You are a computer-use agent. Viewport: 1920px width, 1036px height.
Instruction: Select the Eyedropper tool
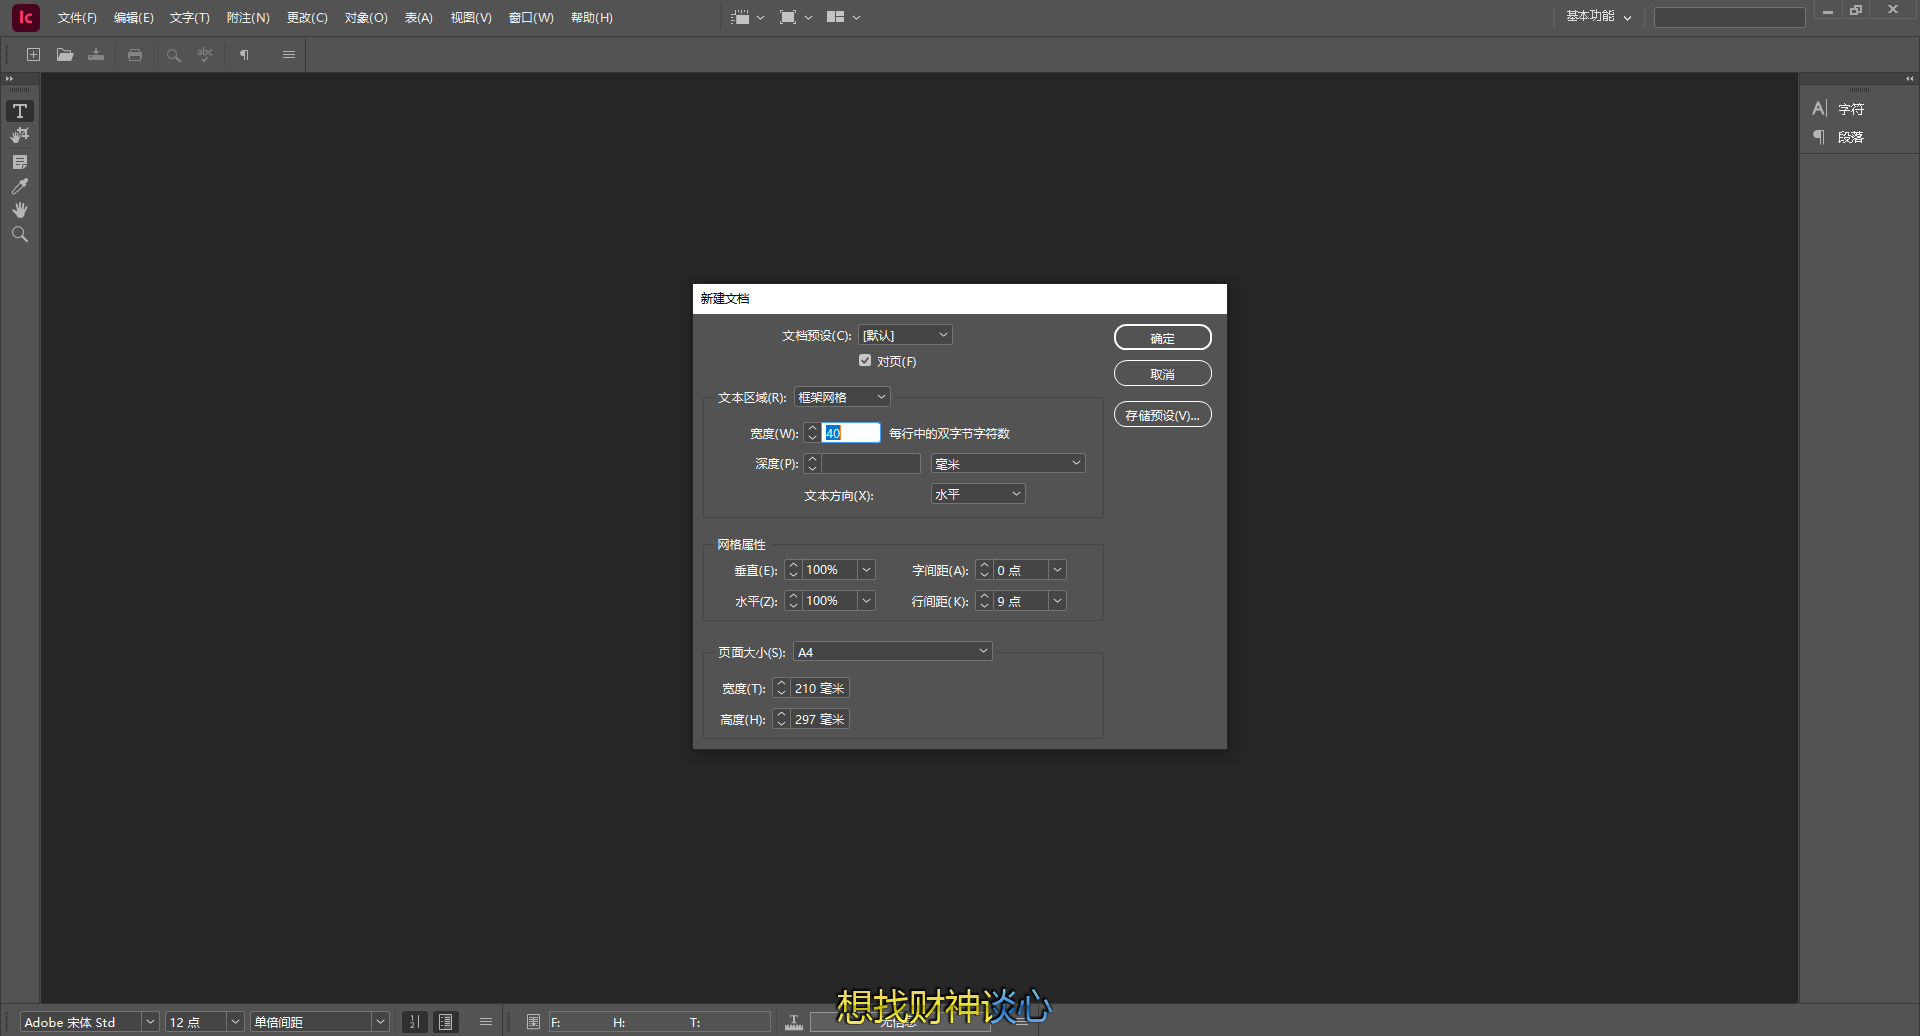point(19,186)
